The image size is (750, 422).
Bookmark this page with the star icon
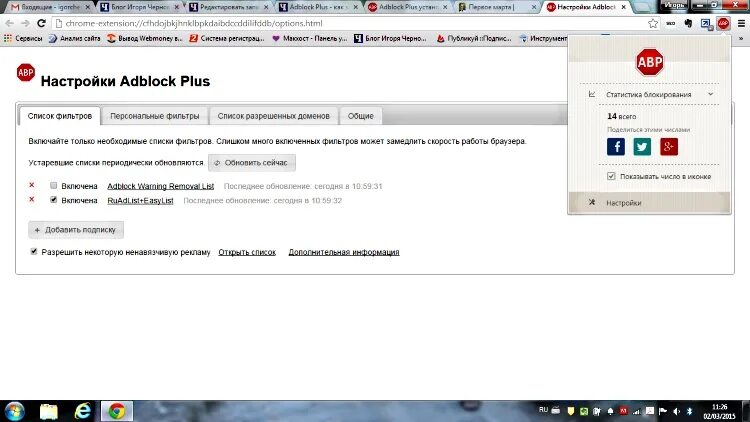(653, 23)
